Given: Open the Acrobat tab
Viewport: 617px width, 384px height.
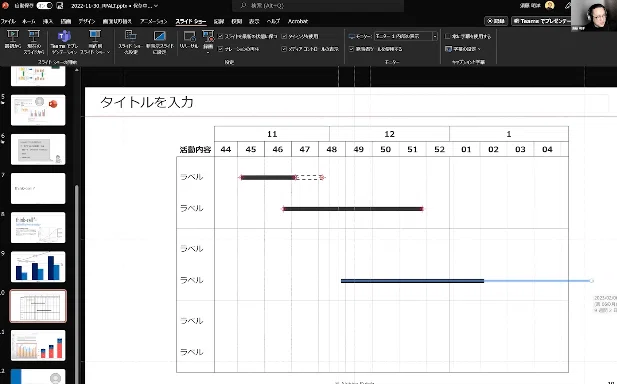Looking at the screenshot, I should [x=297, y=21].
